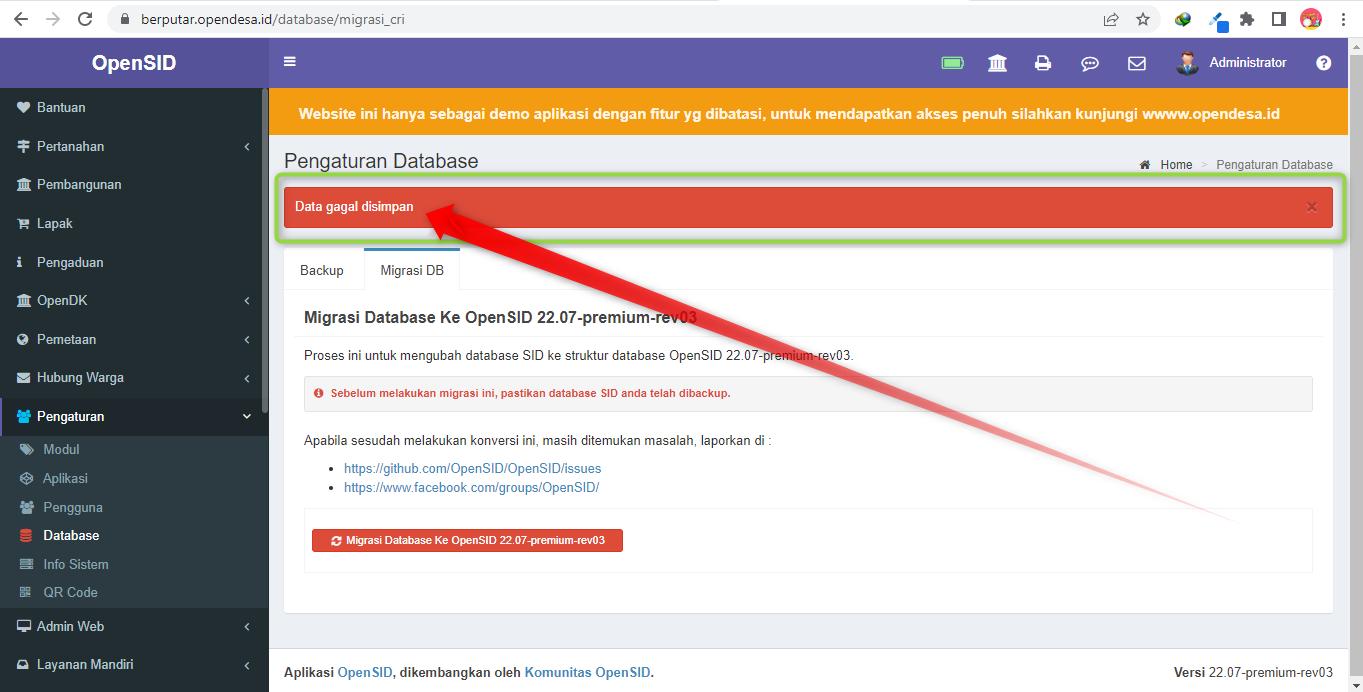Click the sidebar toggle hamburger icon

[289, 61]
